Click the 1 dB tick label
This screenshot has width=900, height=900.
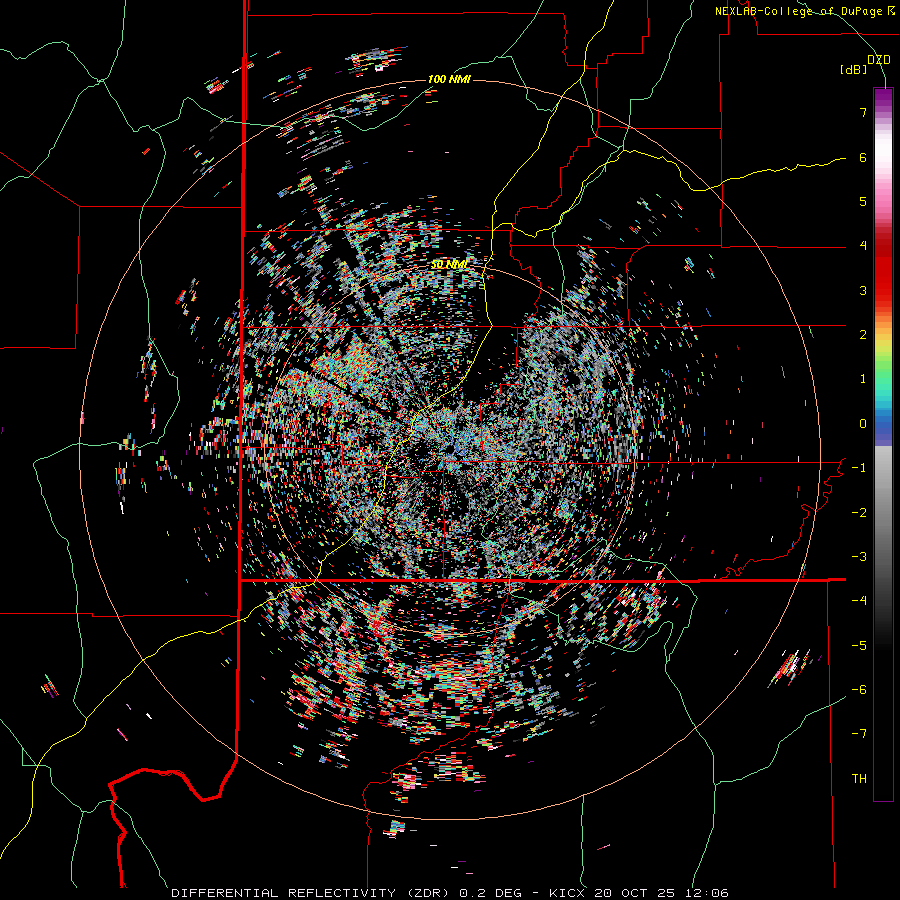863,379
